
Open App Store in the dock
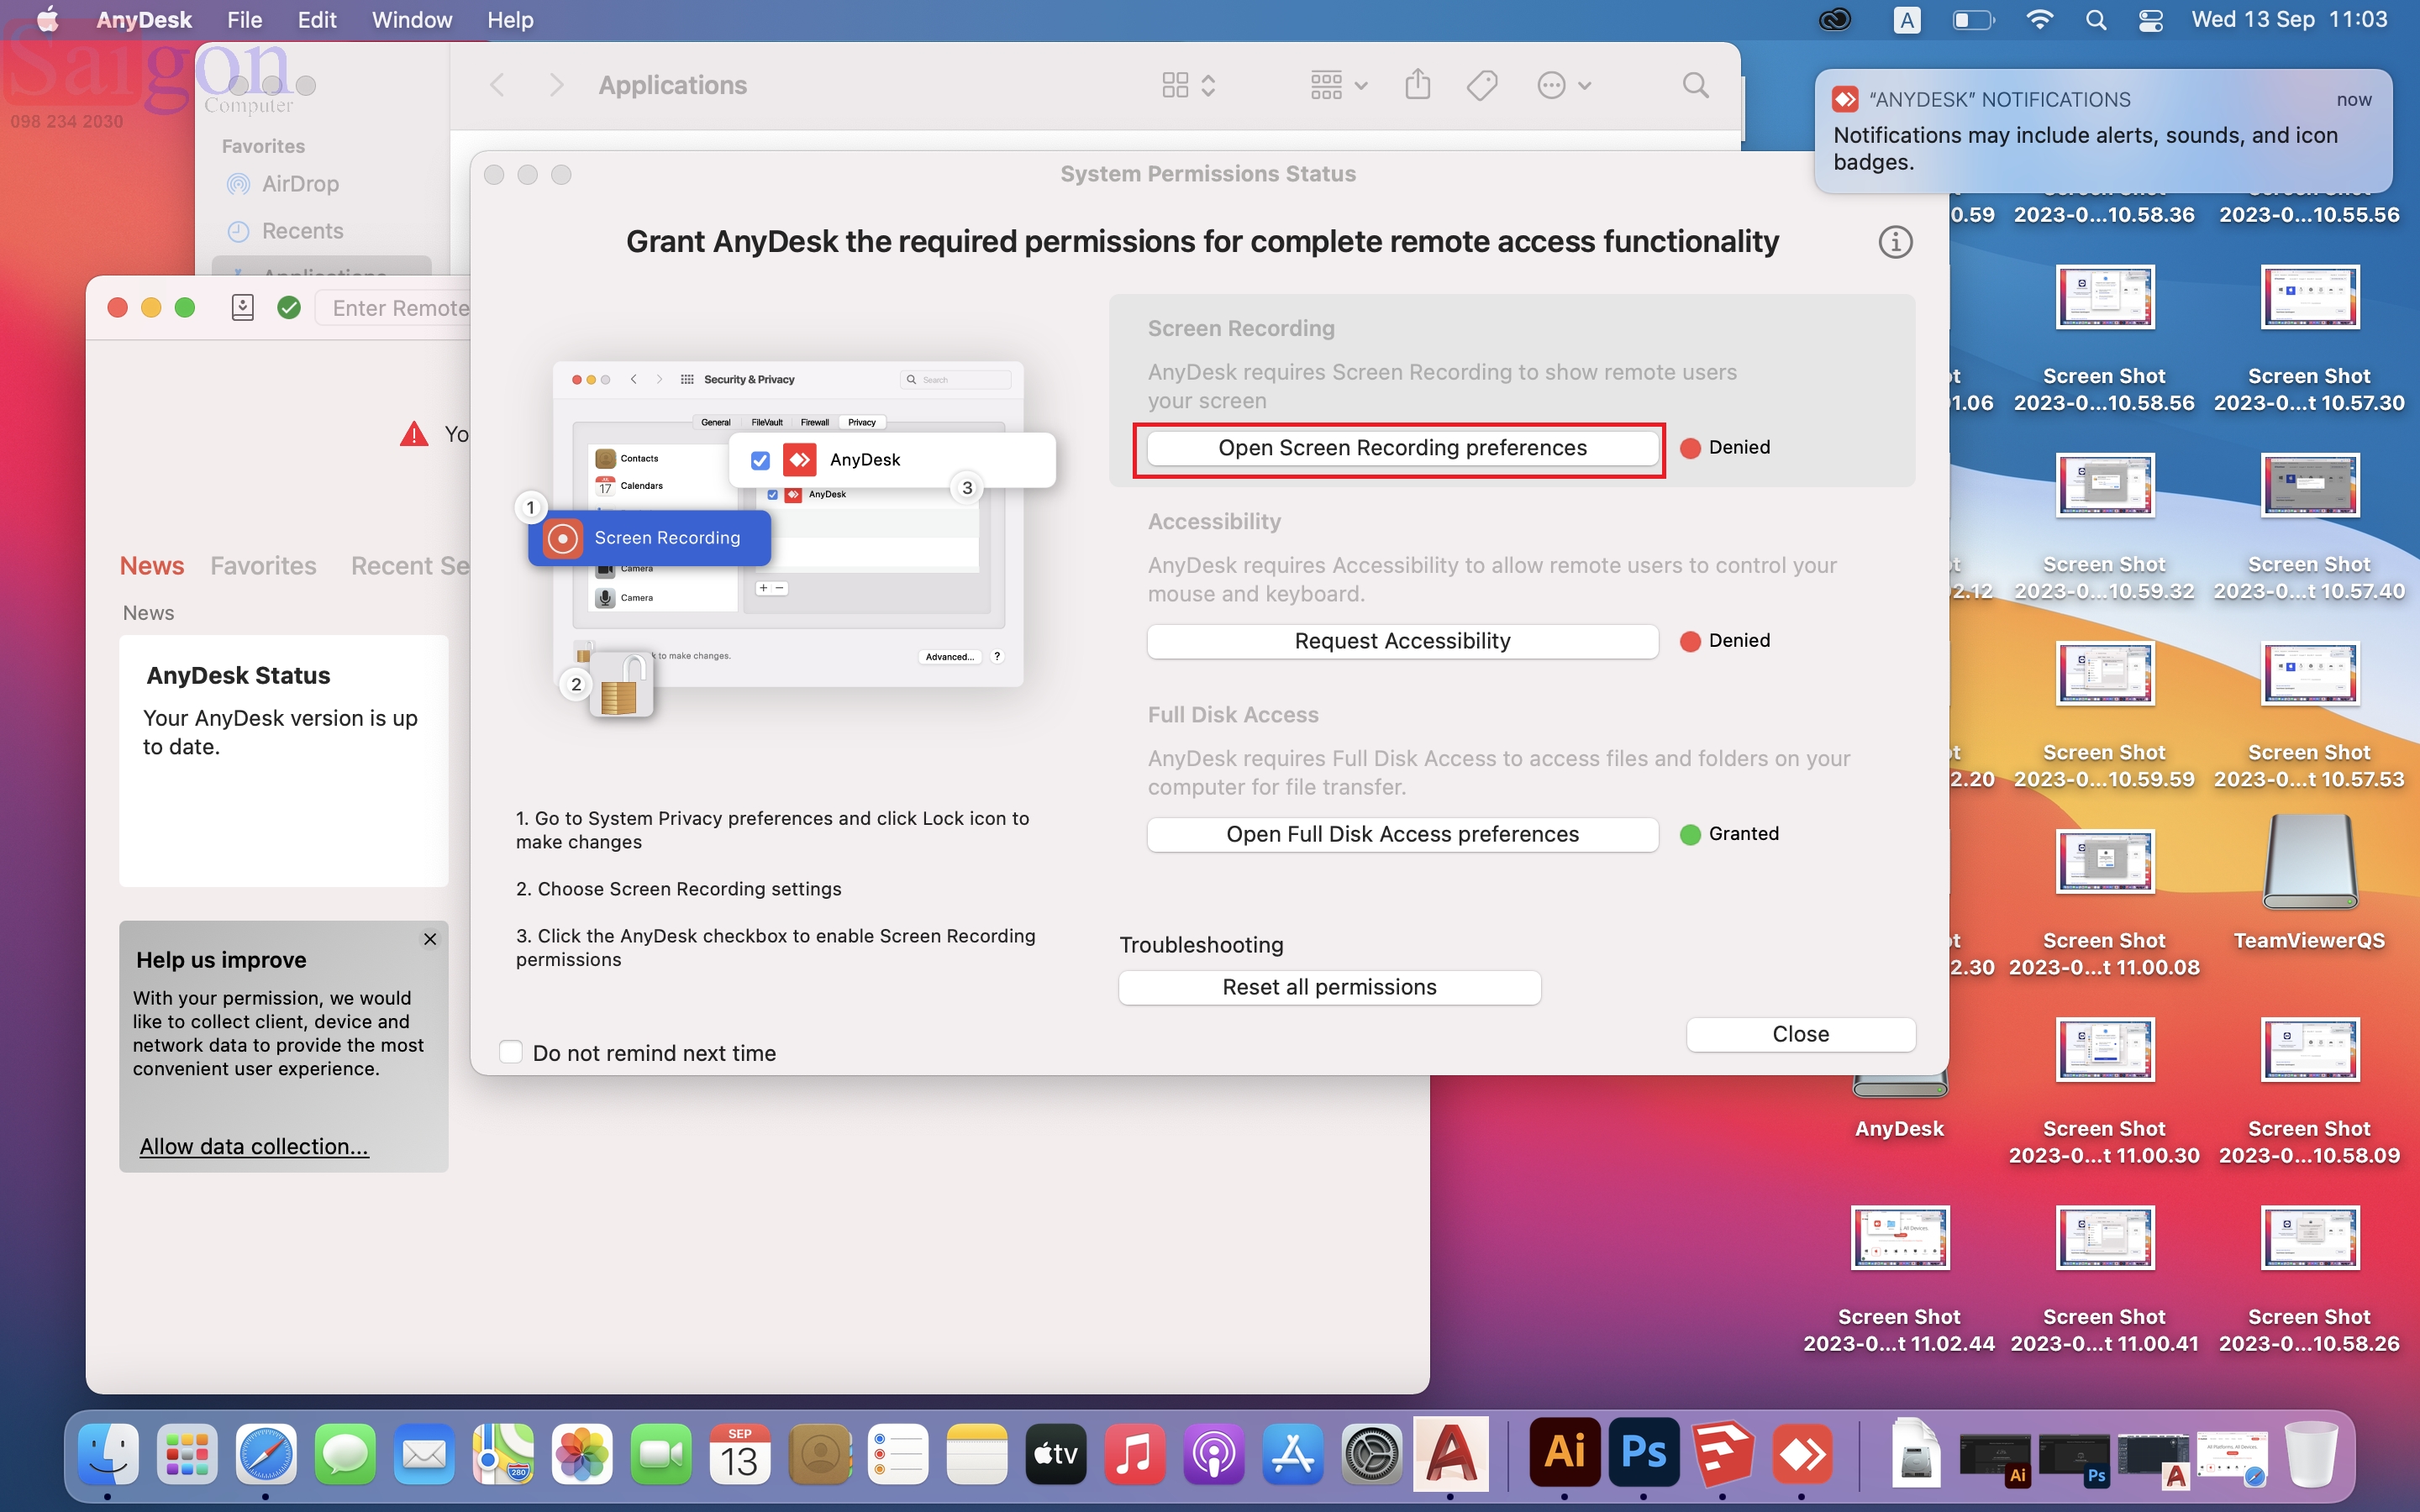pyautogui.click(x=1293, y=1454)
